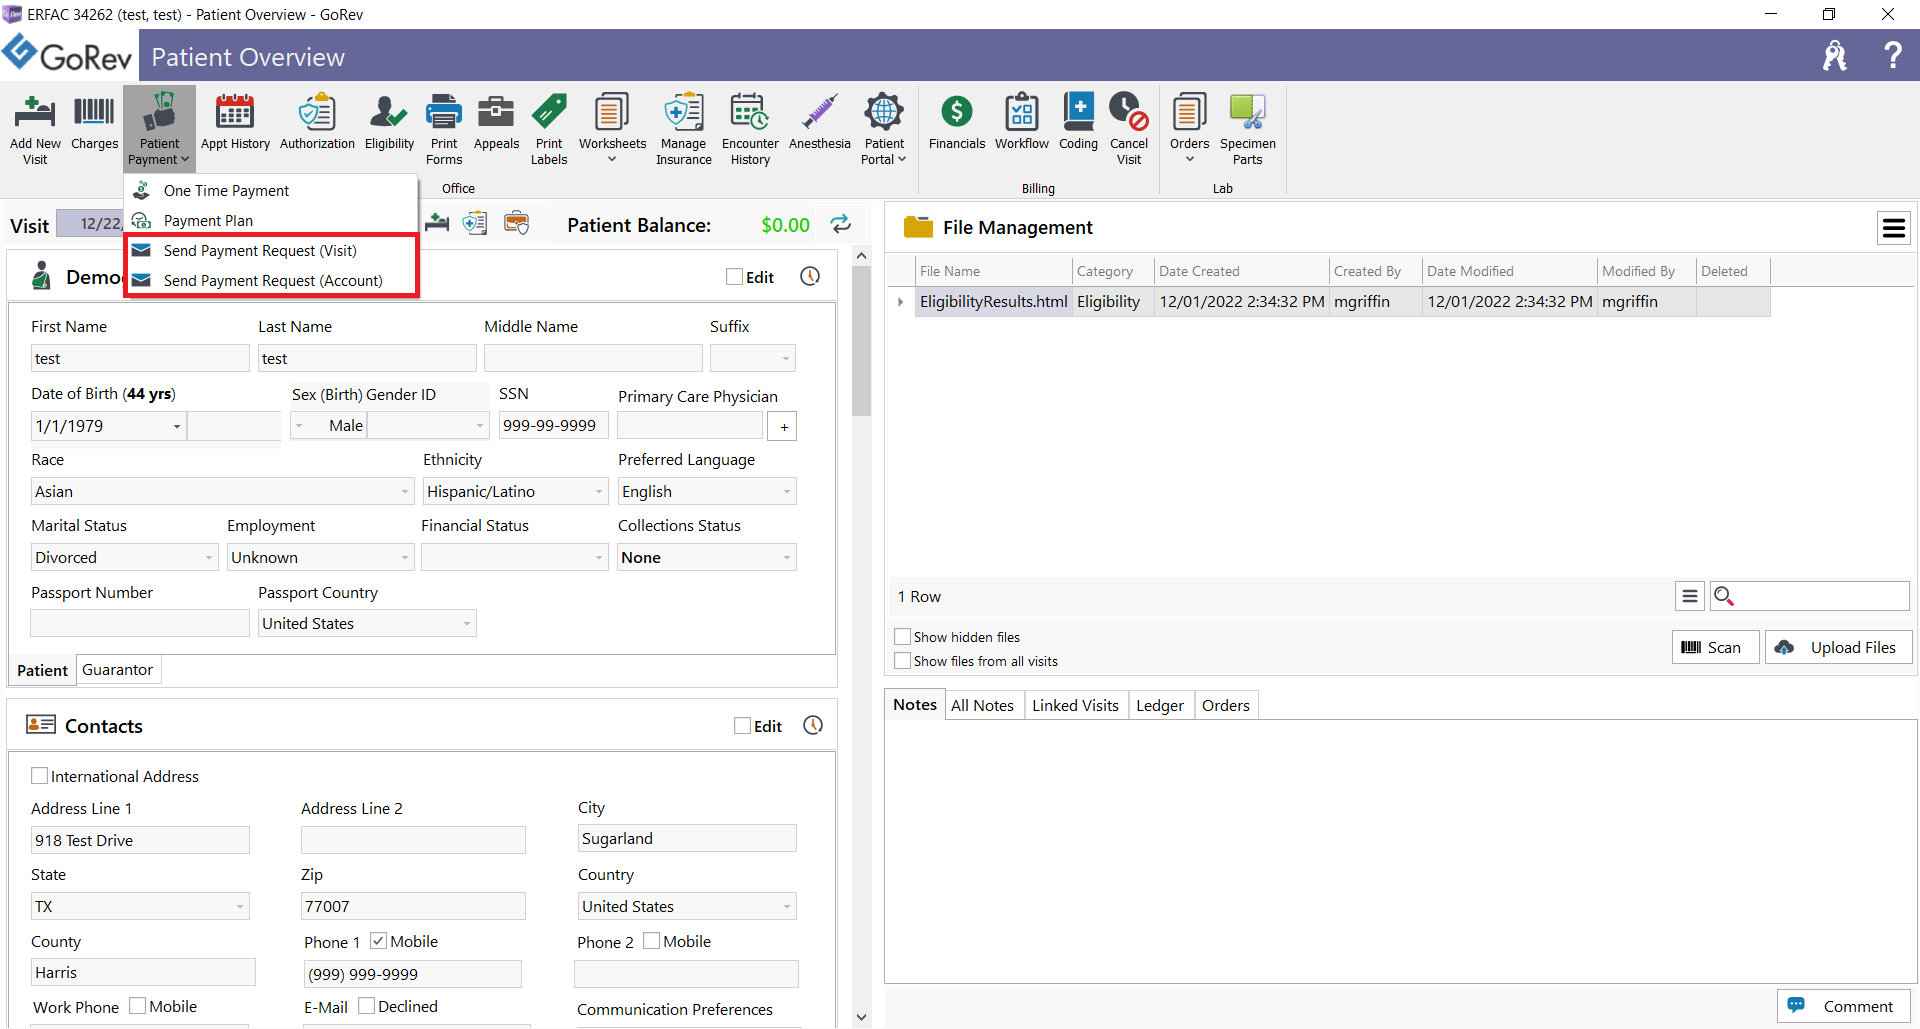Click the SSN input field

(x=553, y=425)
